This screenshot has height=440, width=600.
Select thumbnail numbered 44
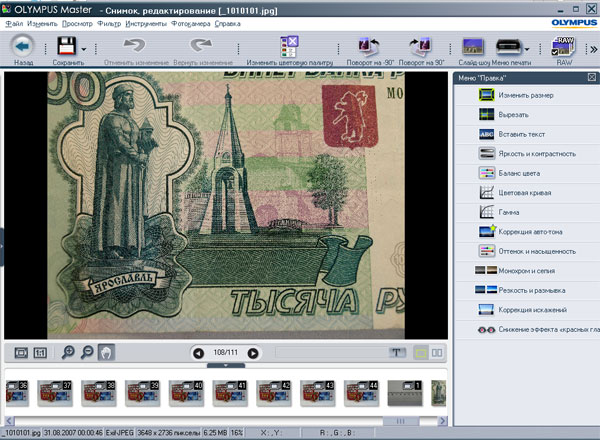coord(362,393)
